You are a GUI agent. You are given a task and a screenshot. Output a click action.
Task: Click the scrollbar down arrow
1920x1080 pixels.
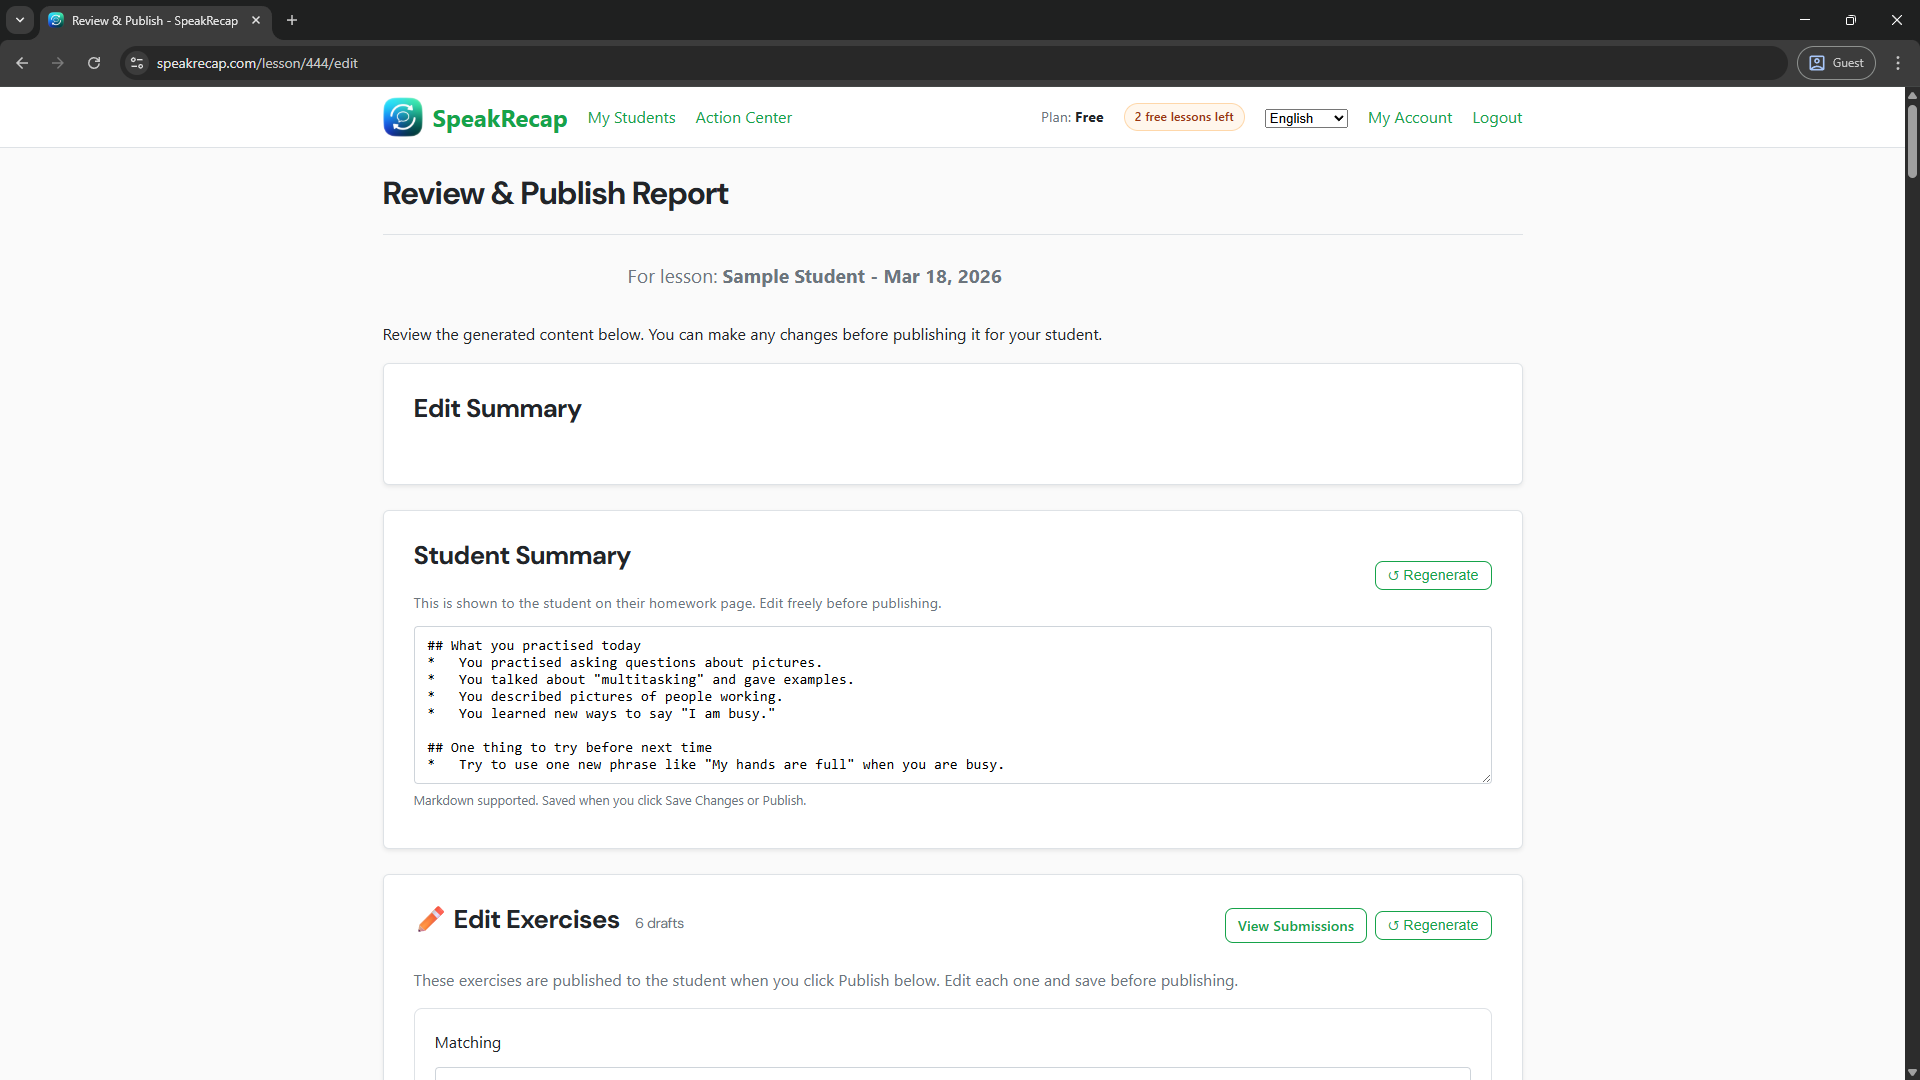(1912, 1072)
